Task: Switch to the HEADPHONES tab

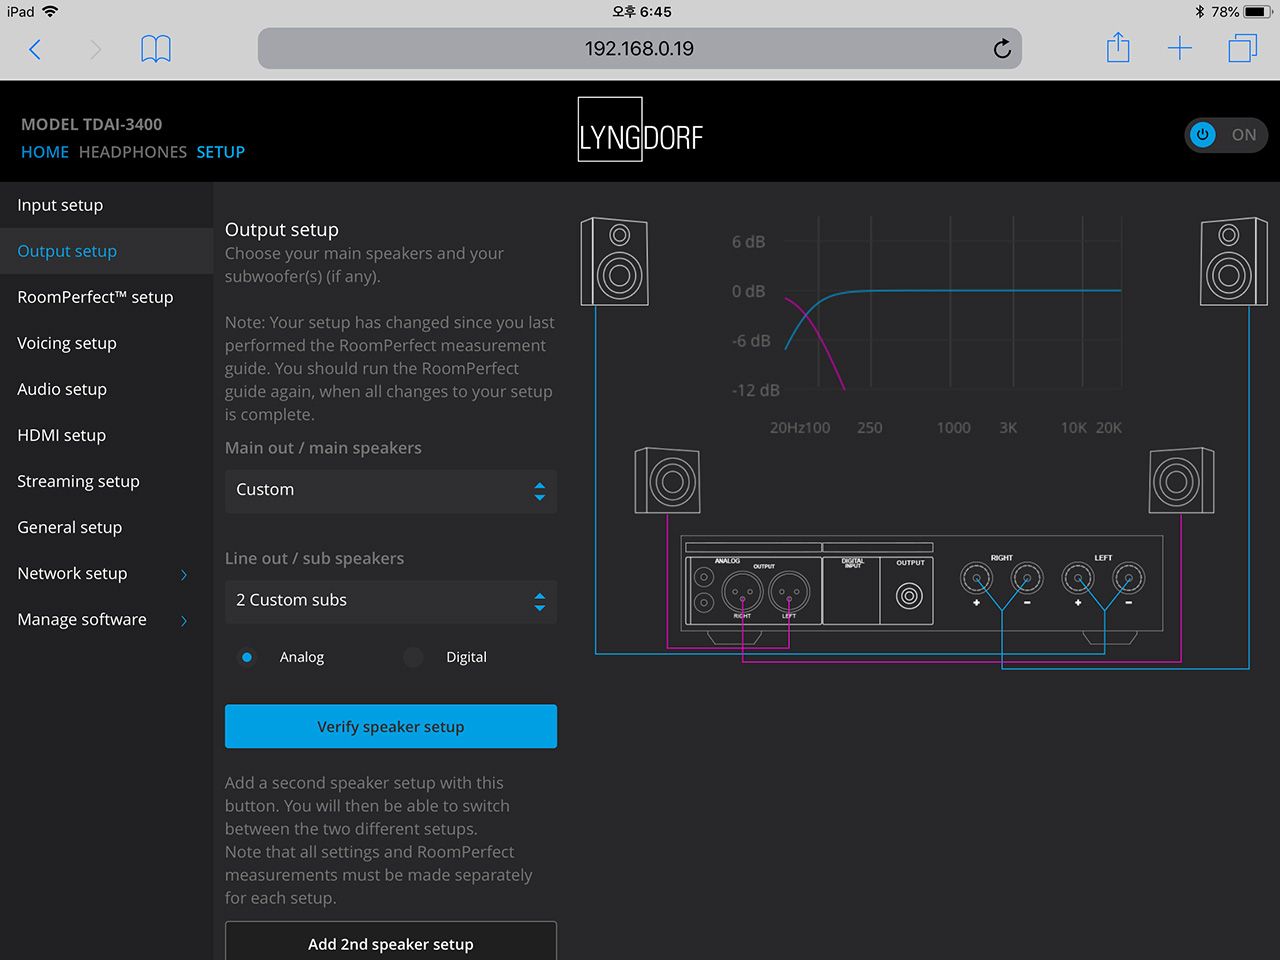Action: [133, 152]
